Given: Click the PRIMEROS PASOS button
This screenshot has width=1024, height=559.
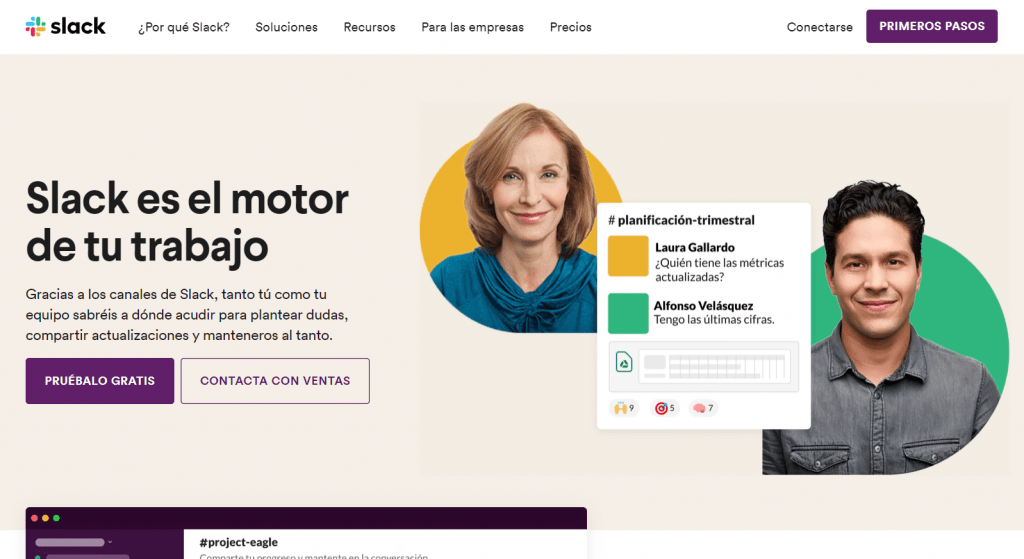Looking at the screenshot, I should (x=931, y=26).
